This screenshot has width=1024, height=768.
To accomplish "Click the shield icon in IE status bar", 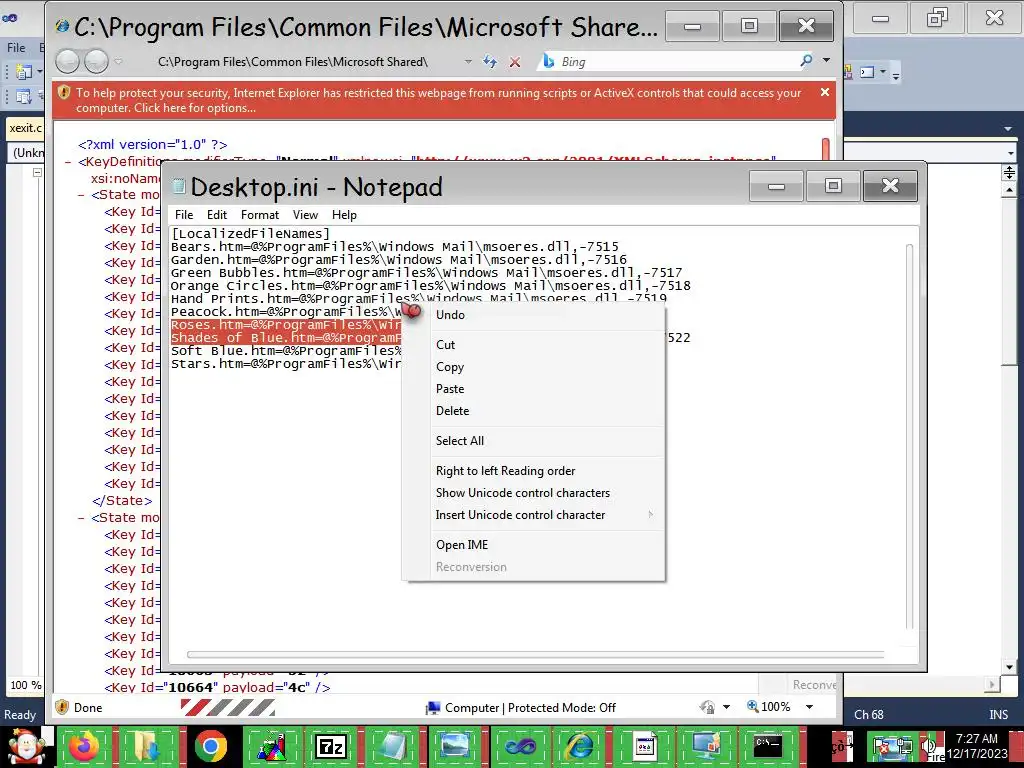I will (x=63, y=707).
